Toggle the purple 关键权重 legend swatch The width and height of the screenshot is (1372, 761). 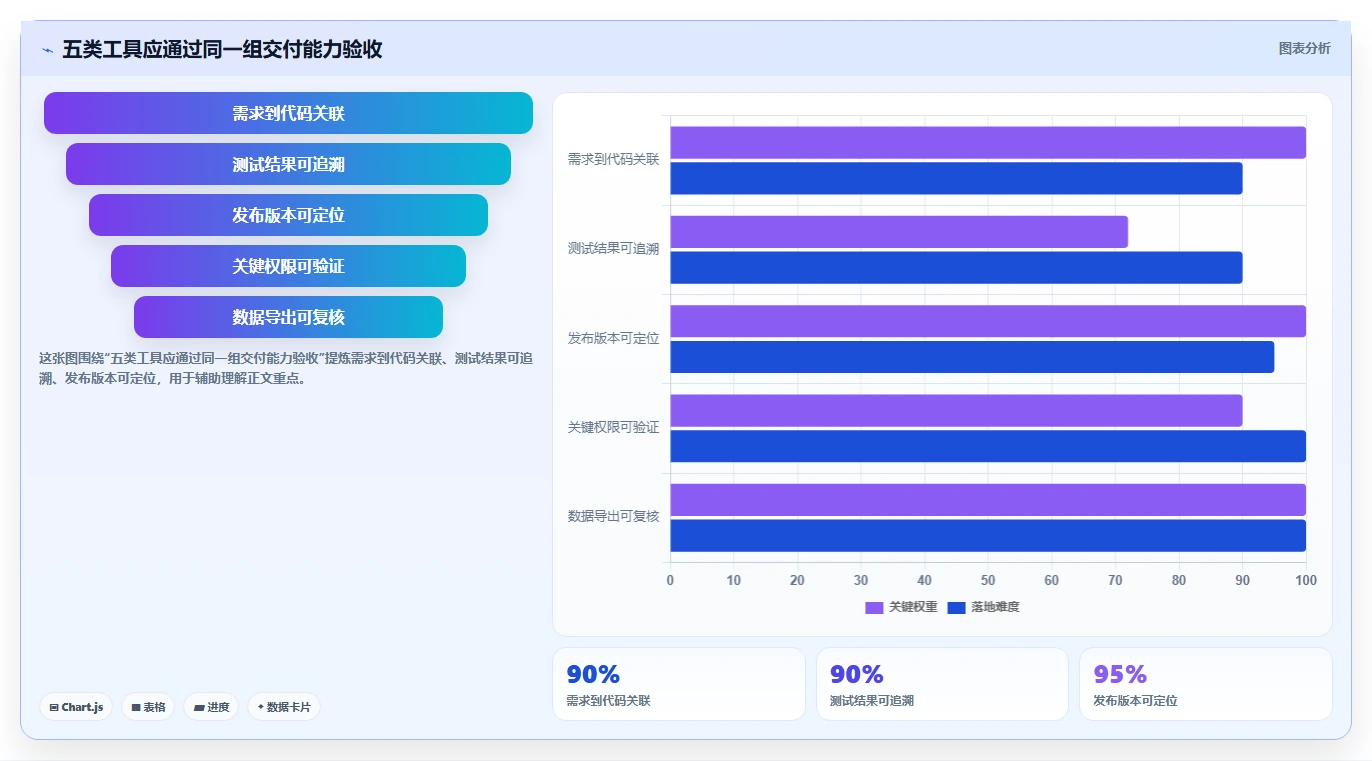tap(875, 607)
